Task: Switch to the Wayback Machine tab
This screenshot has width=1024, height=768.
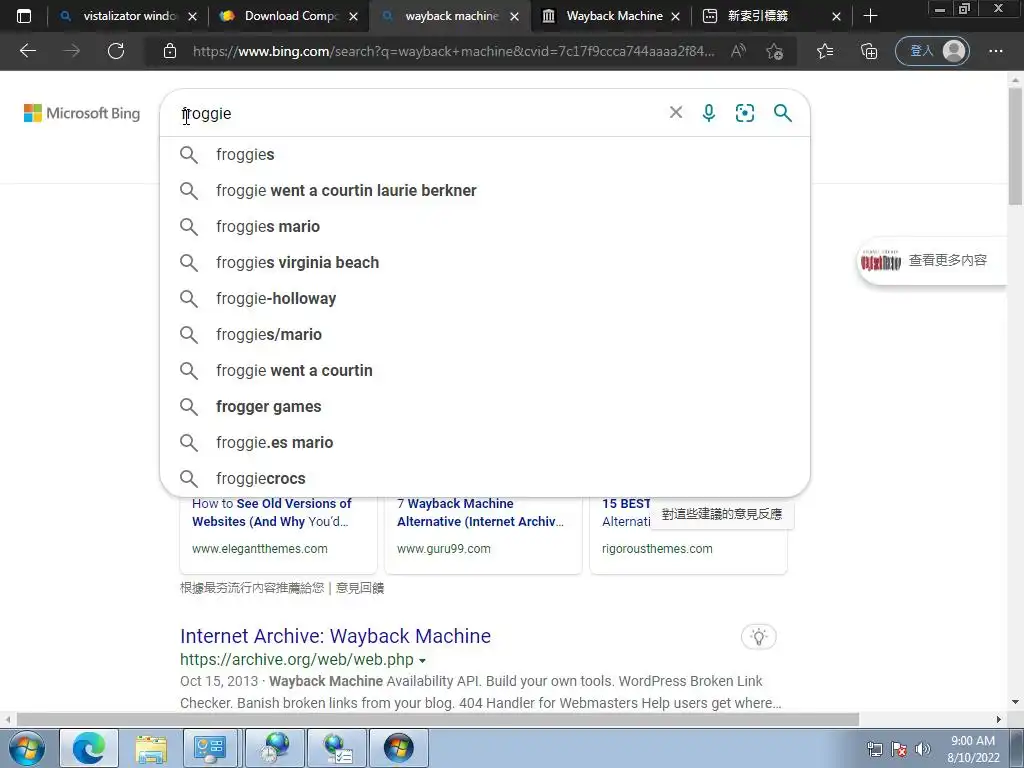Action: (x=614, y=16)
